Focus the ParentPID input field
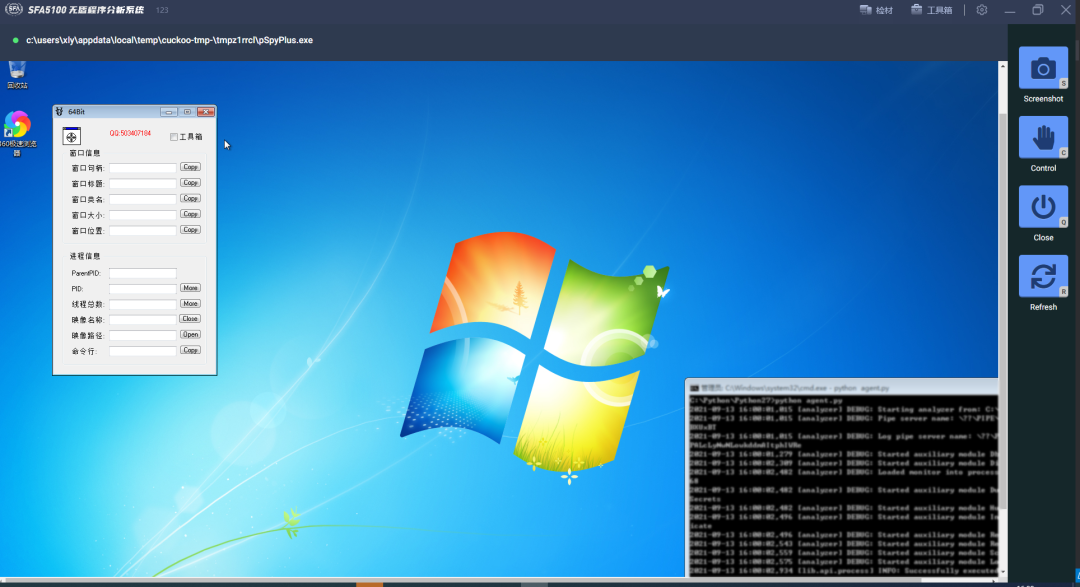The image size is (1080, 587). point(143,273)
